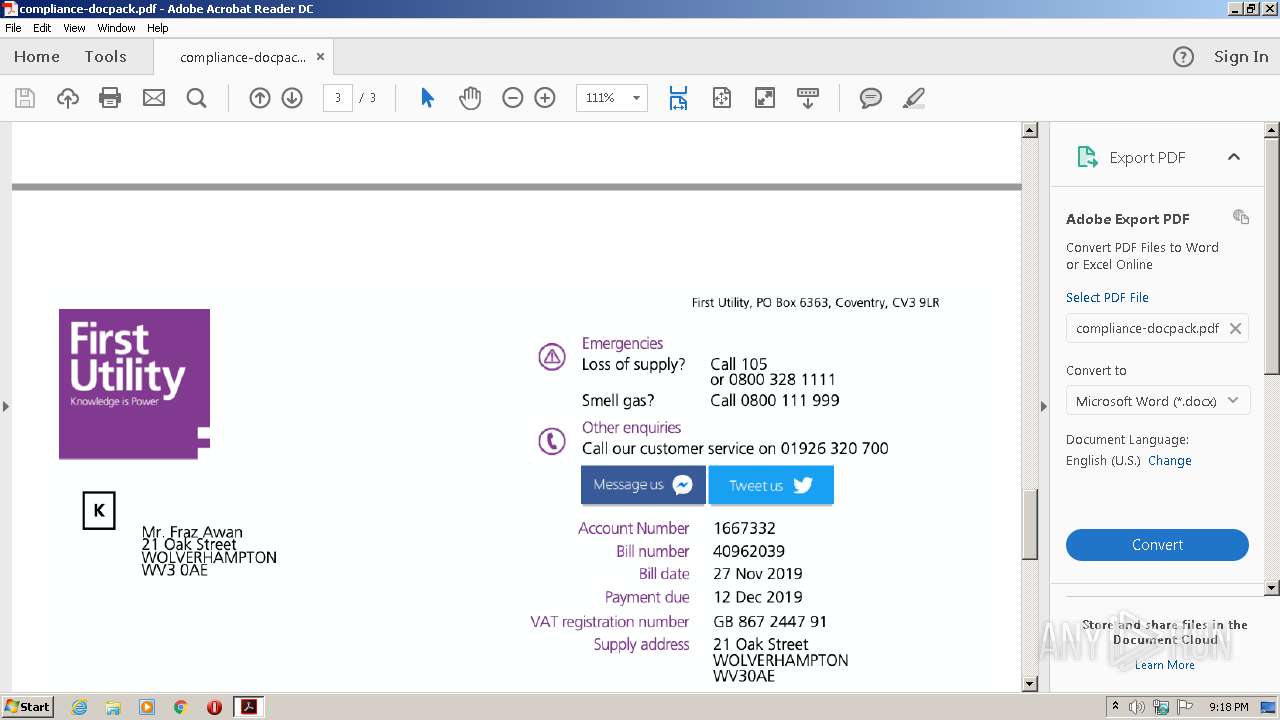Select the arrow selection tool
Image resolution: width=1280 pixels, height=720 pixels.
click(x=428, y=98)
